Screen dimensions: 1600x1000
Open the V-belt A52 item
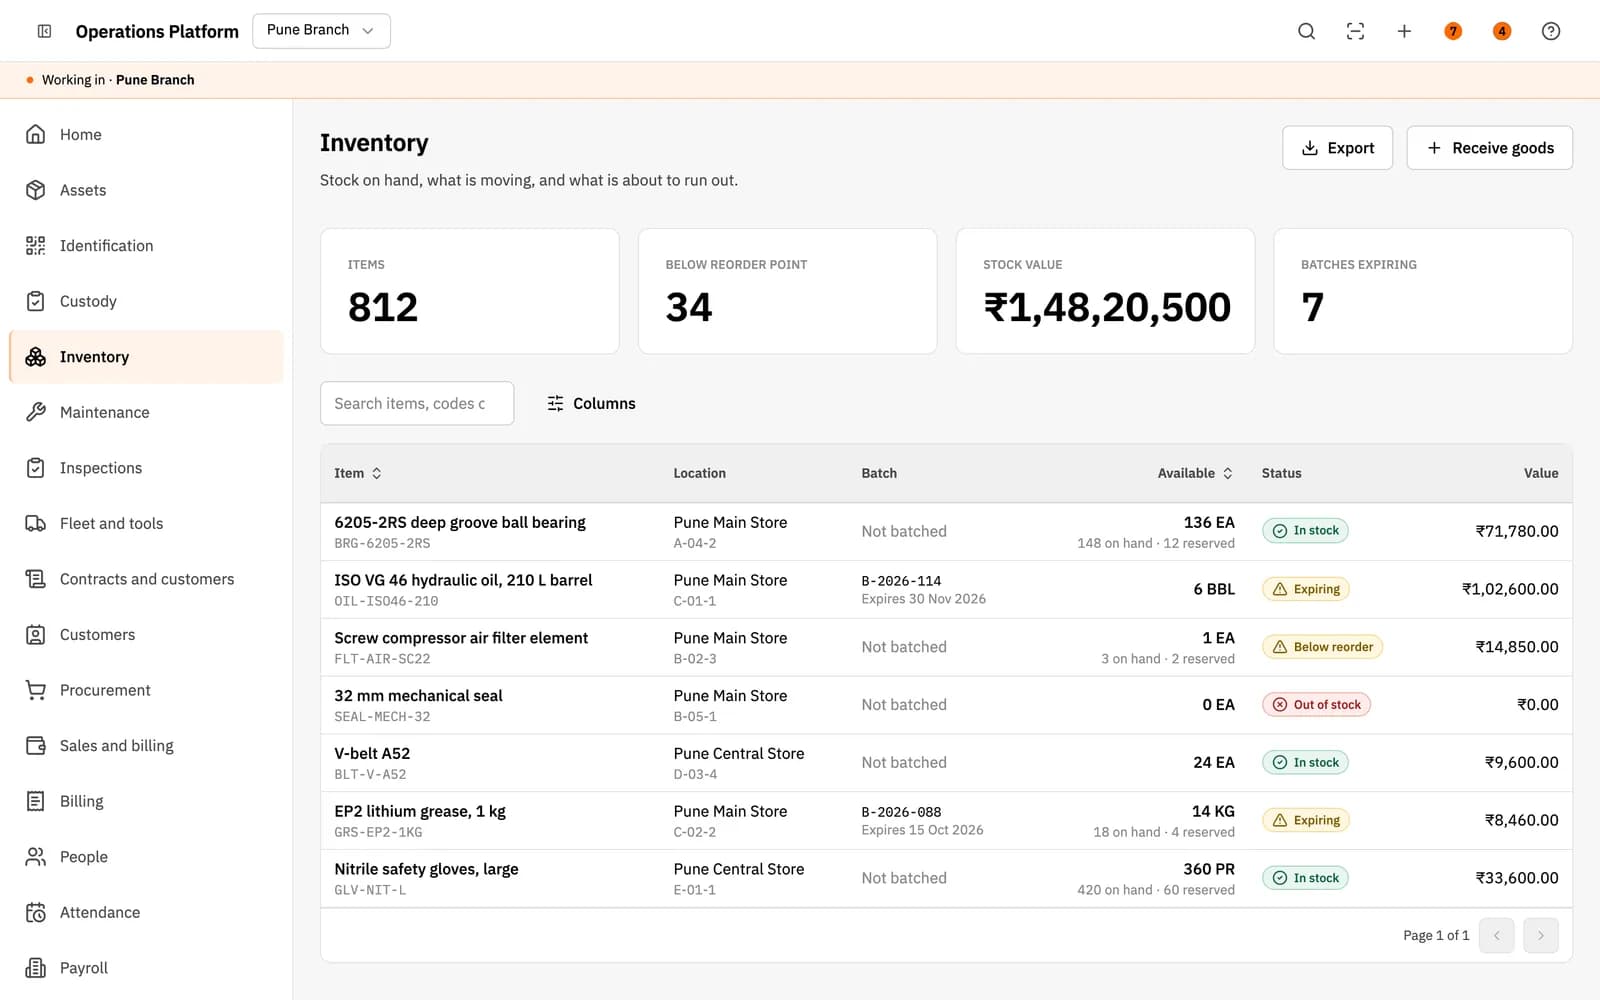pyautogui.click(x=372, y=753)
